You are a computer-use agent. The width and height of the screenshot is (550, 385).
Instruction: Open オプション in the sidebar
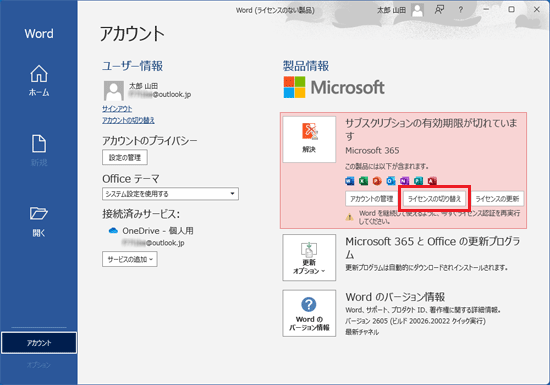[x=39, y=365]
